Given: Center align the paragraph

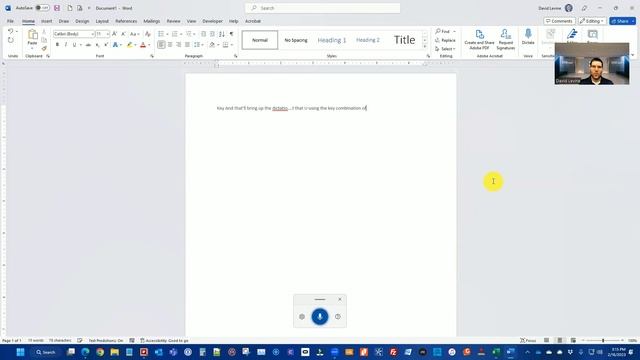Looking at the screenshot, I should click(x=170, y=44).
